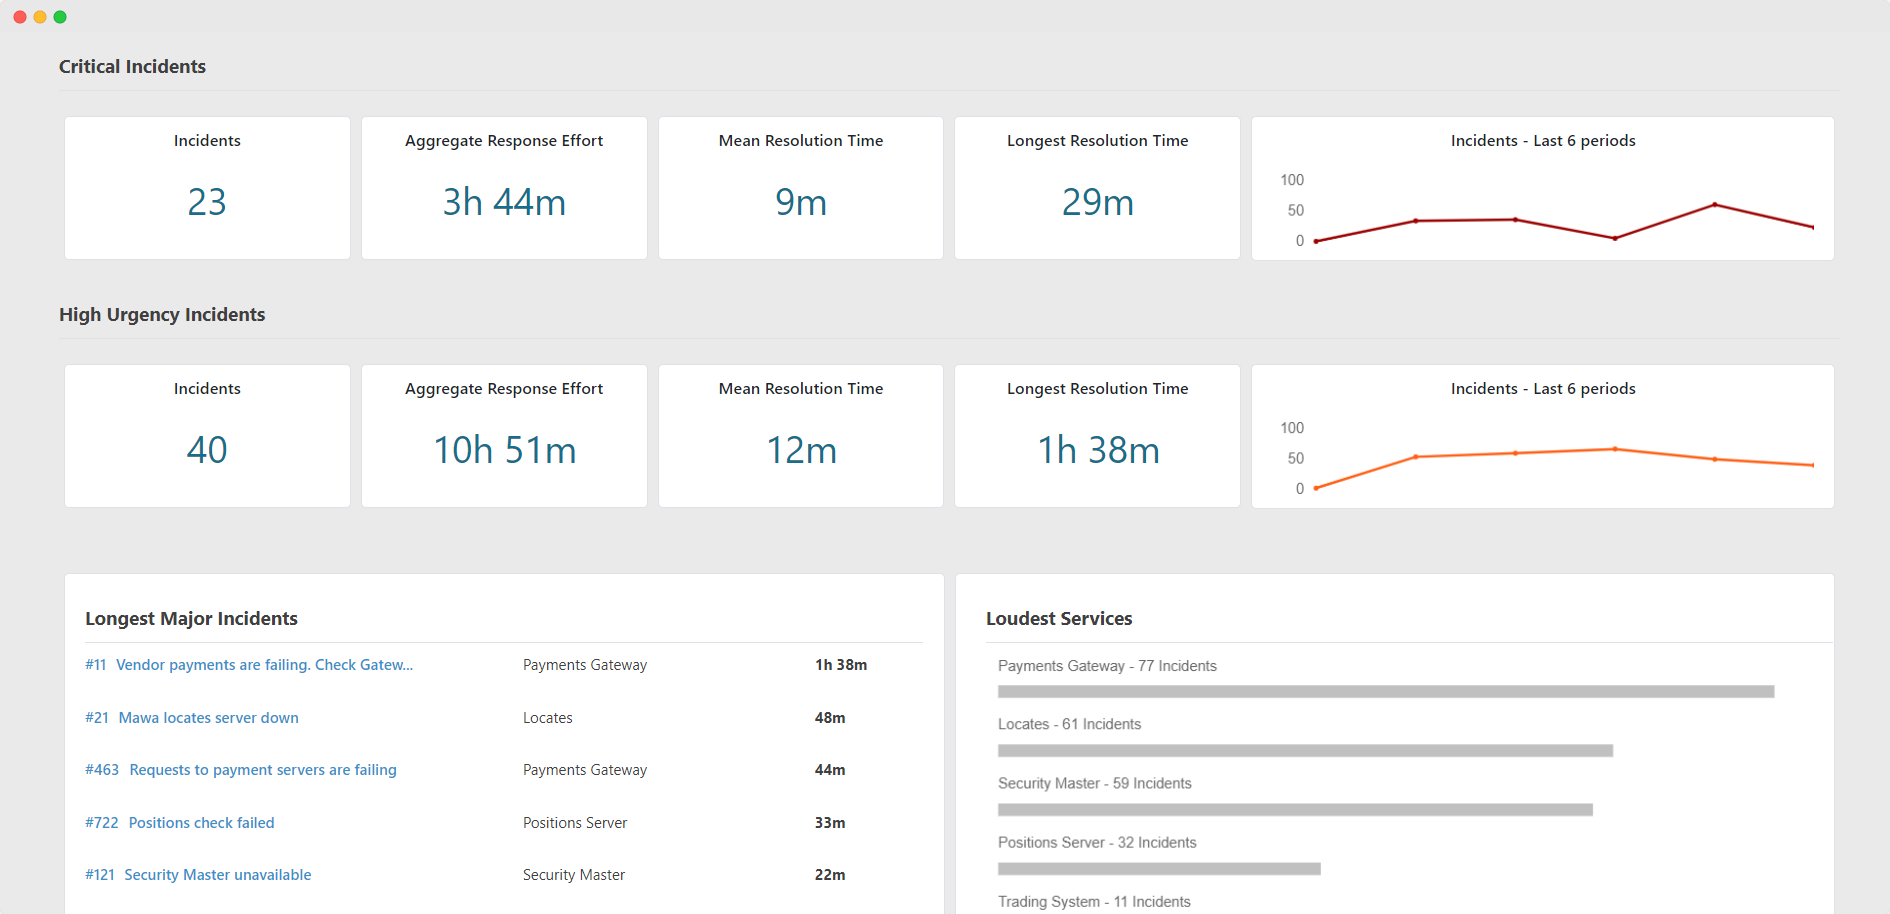Open incident #463 Requests to payment servers
Viewport: 1890px width, 914px height.
[x=241, y=770]
